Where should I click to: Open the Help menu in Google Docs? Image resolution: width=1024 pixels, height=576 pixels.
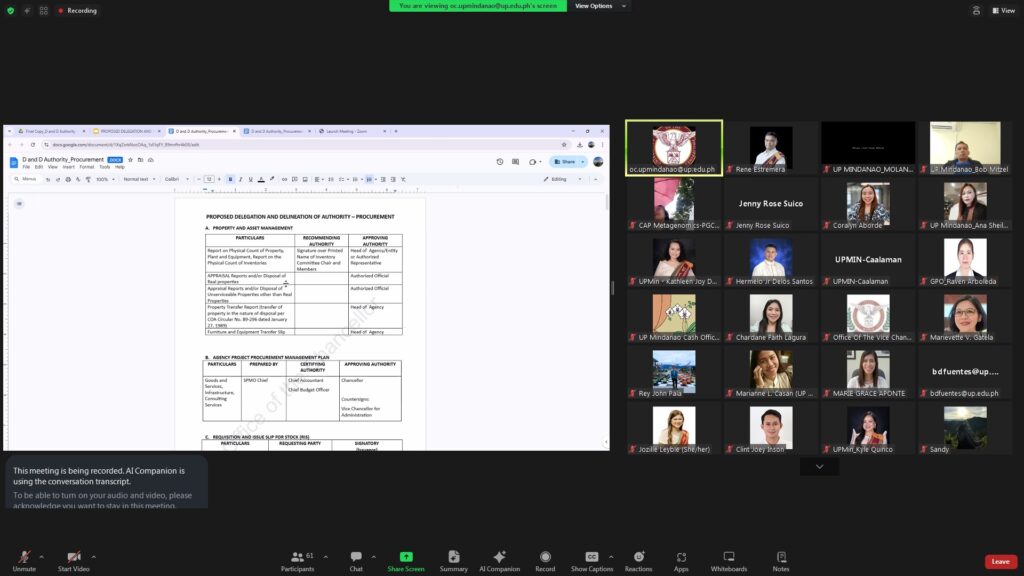(x=120, y=167)
